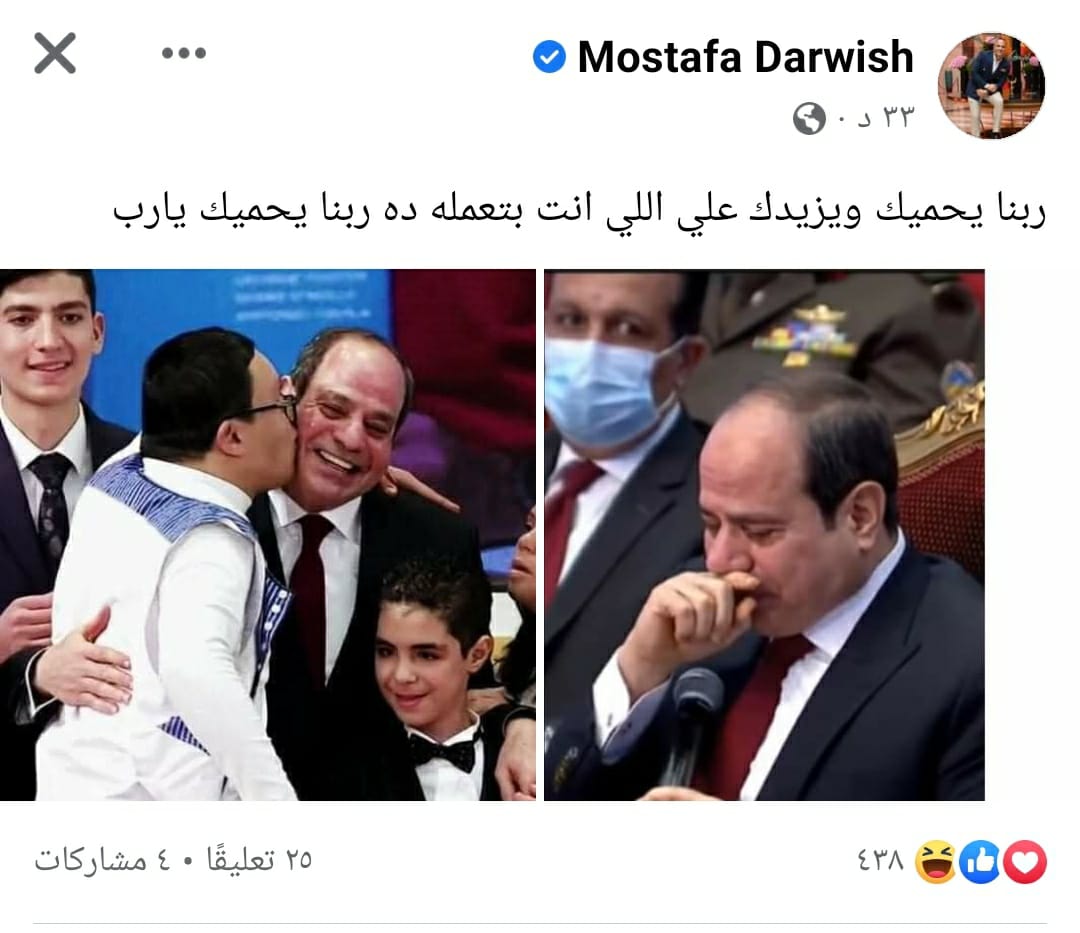
Task: Click the blue Like thumbs-up reaction icon
Action: [x=979, y=861]
